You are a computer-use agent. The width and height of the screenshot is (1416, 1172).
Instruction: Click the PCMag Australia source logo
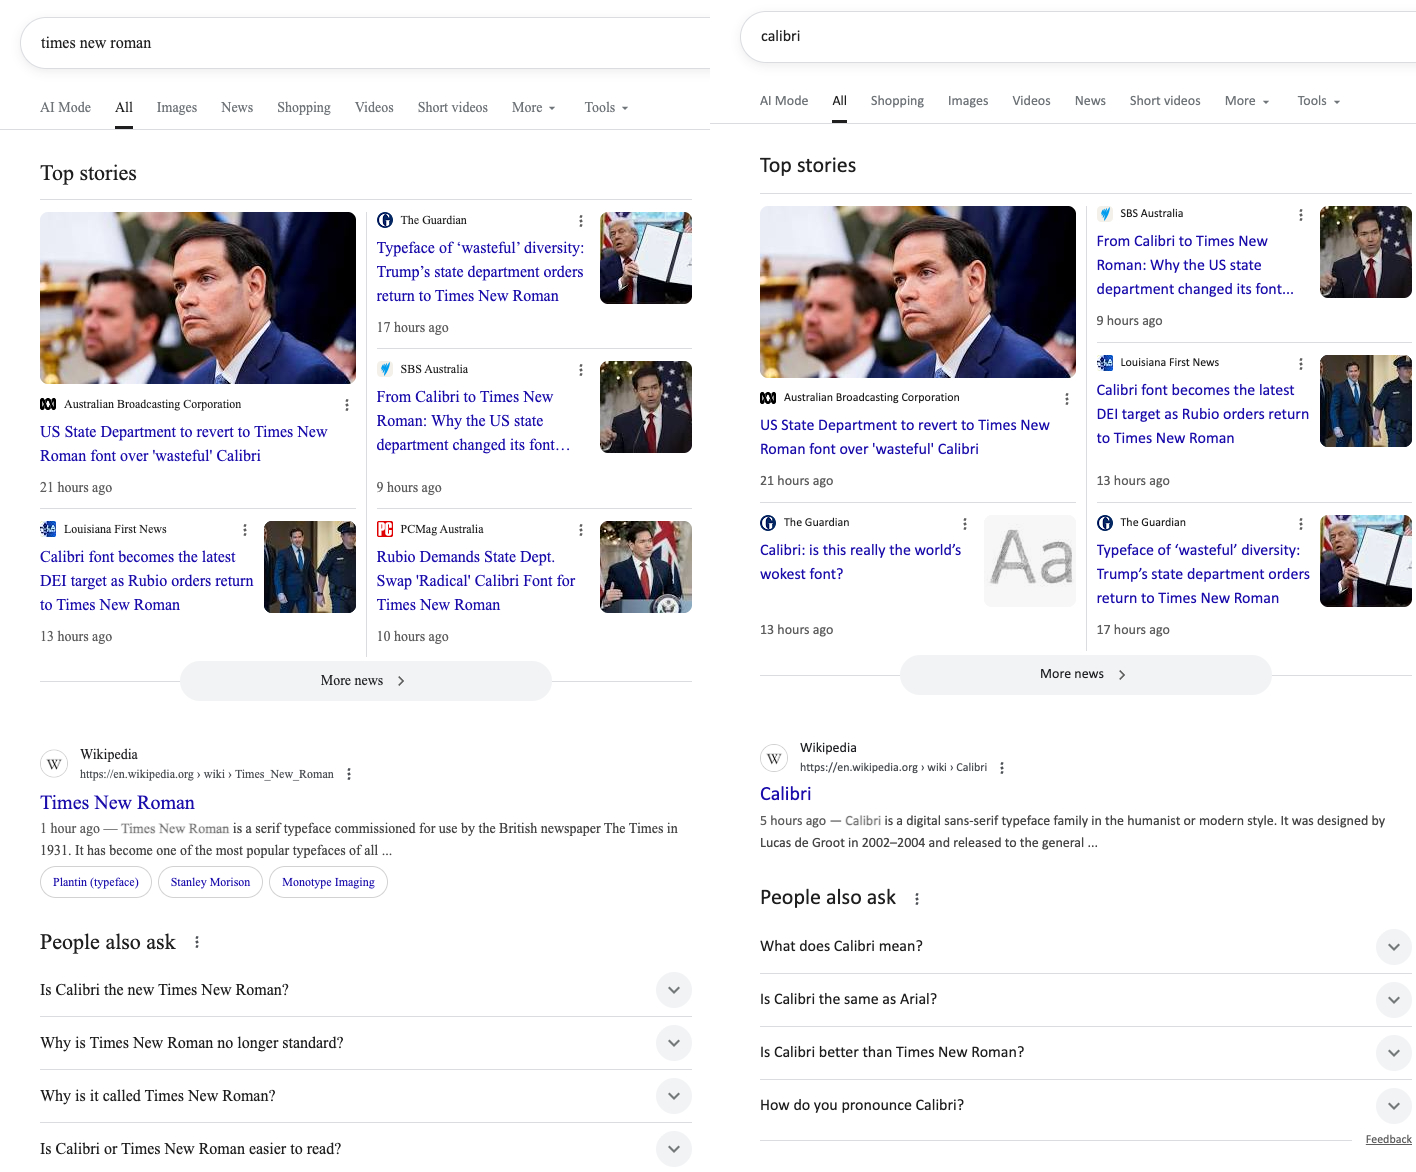pos(385,529)
